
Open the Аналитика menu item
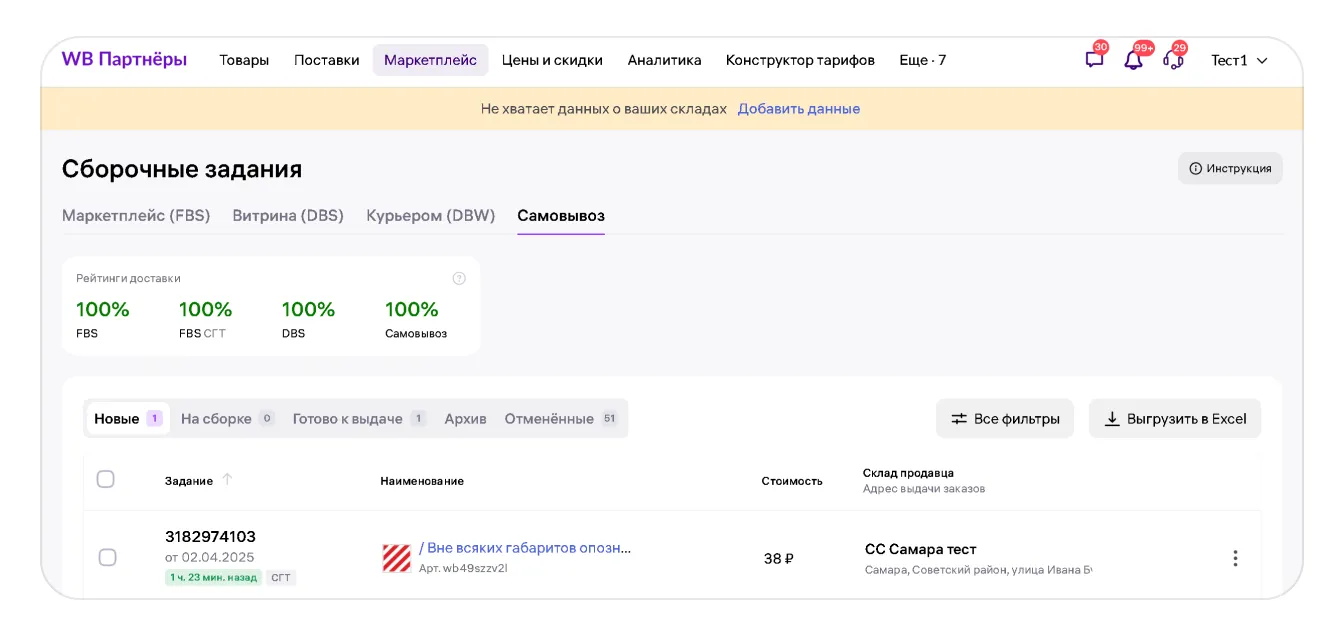(664, 60)
